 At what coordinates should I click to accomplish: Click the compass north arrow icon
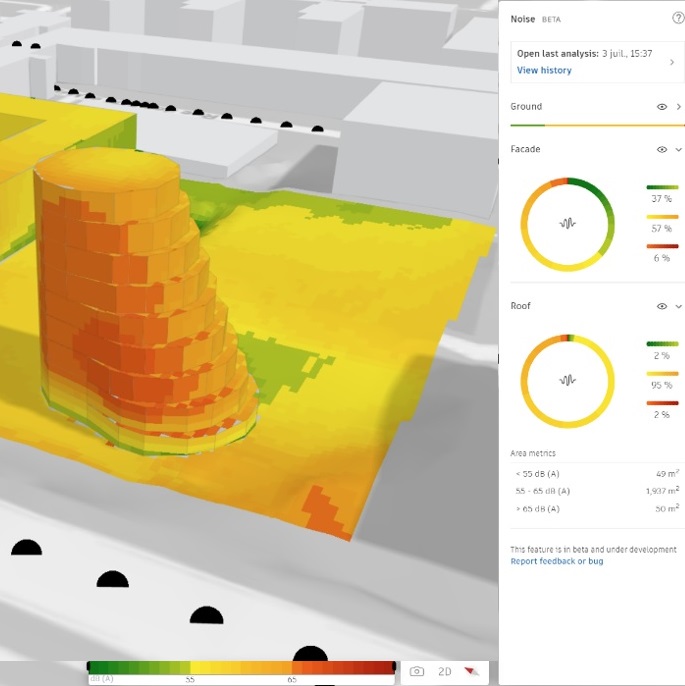click(x=472, y=672)
